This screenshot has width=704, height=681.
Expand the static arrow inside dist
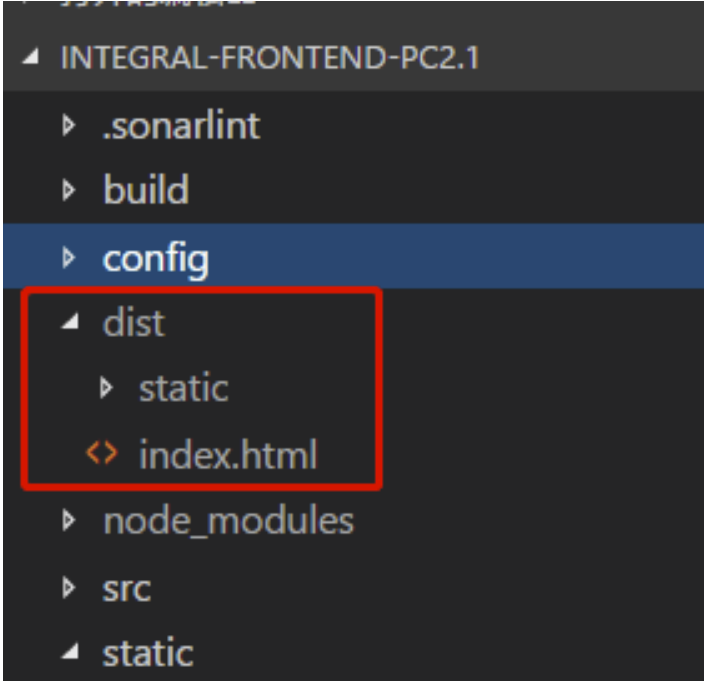tap(107, 389)
